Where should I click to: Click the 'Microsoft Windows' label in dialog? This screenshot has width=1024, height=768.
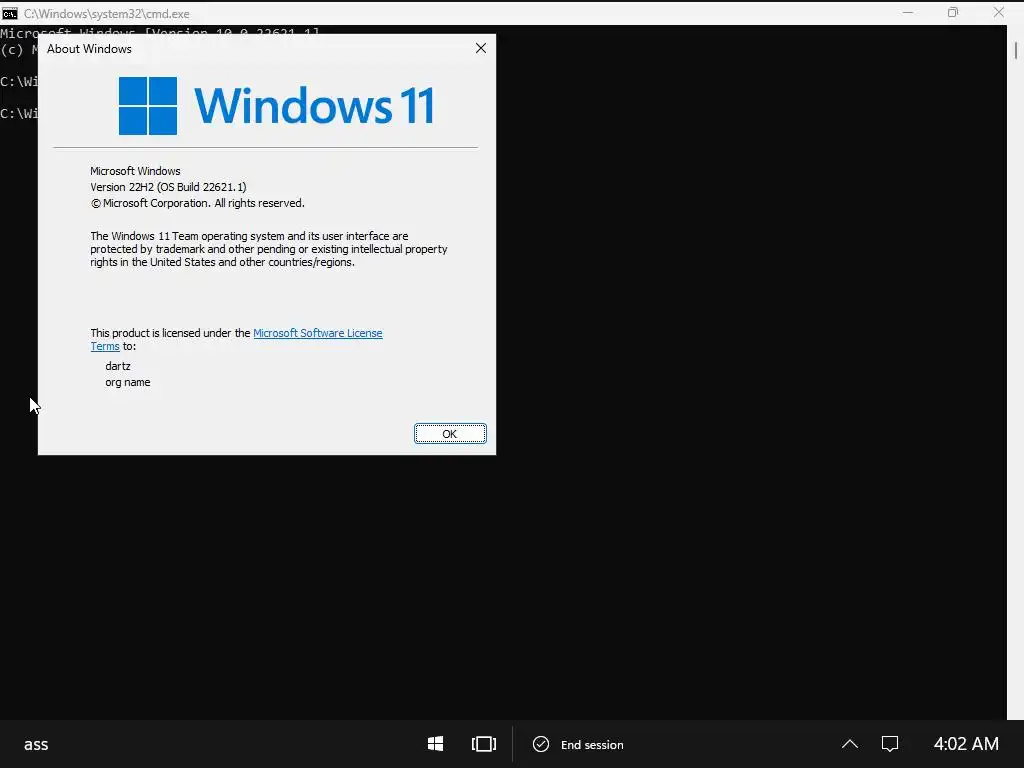(135, 171)
